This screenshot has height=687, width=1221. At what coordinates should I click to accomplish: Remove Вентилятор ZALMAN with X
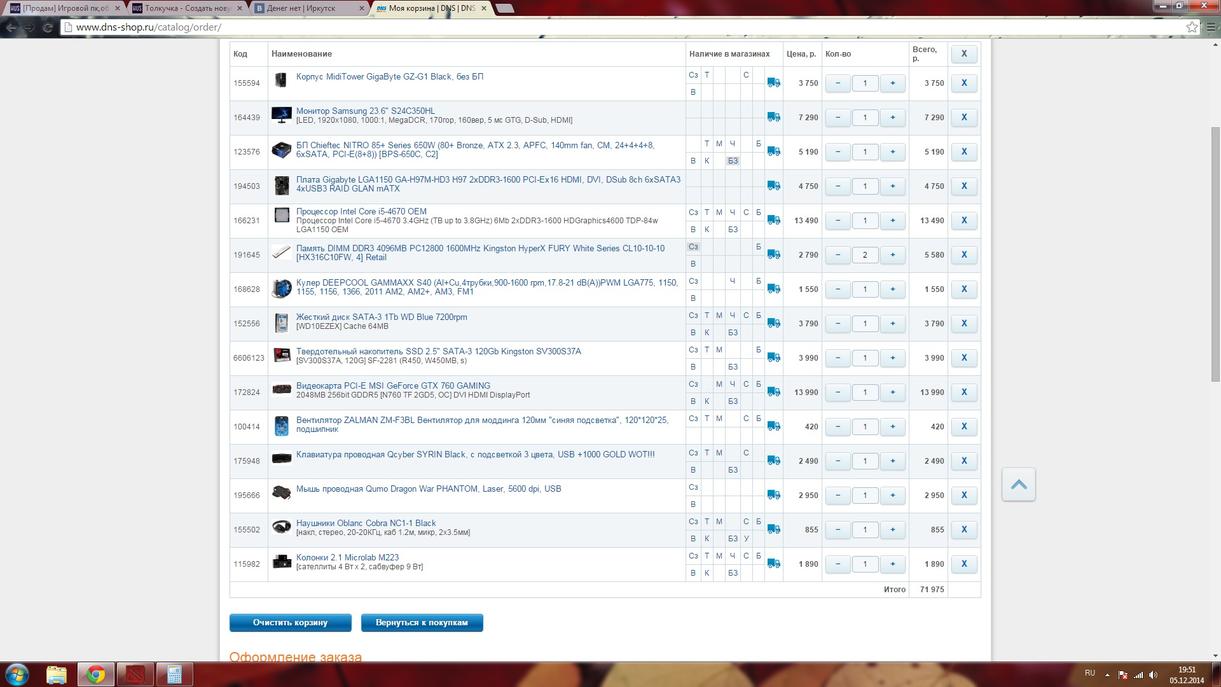point(964,426)
